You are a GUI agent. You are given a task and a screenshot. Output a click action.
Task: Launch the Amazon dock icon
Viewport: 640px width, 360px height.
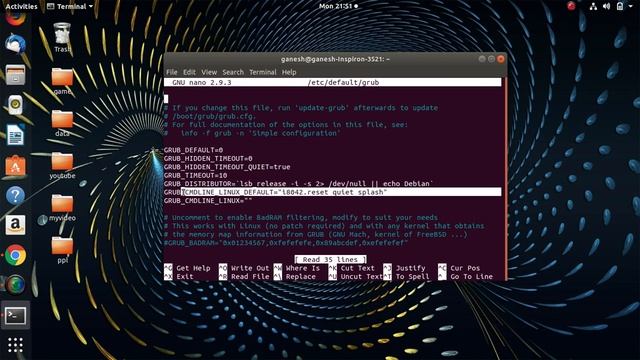click(x=16, y=225)
